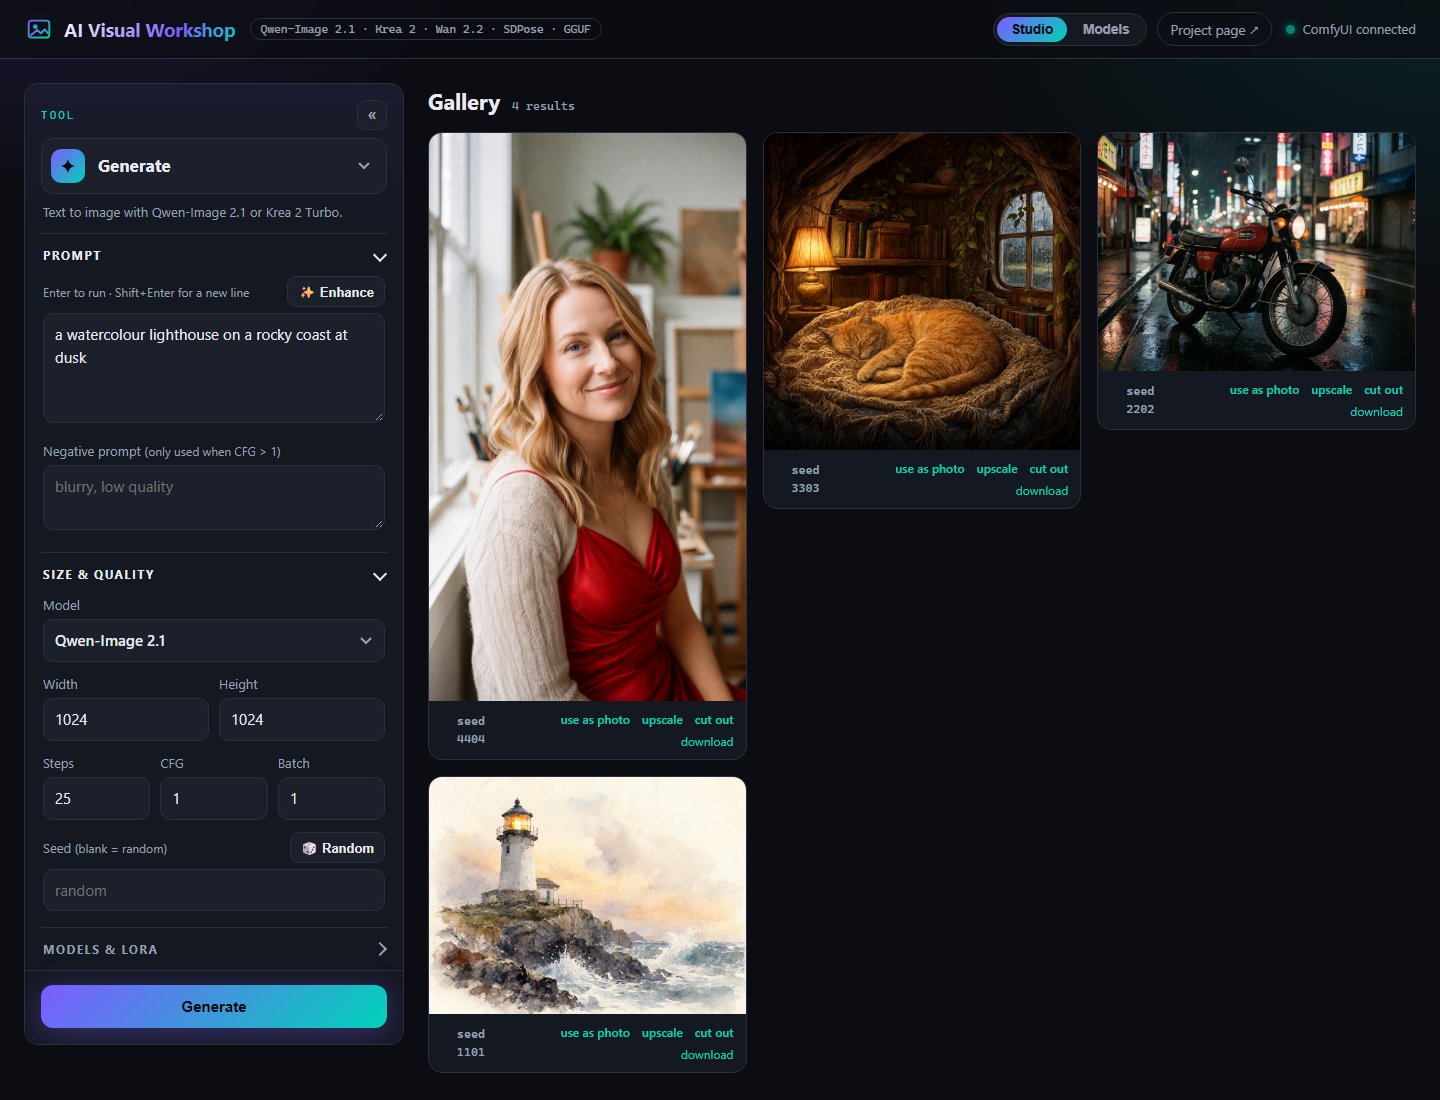Open the Qwen-Image 2.1 model dropdown
Screen dimensions: 1440x1100
coord(214,641)
